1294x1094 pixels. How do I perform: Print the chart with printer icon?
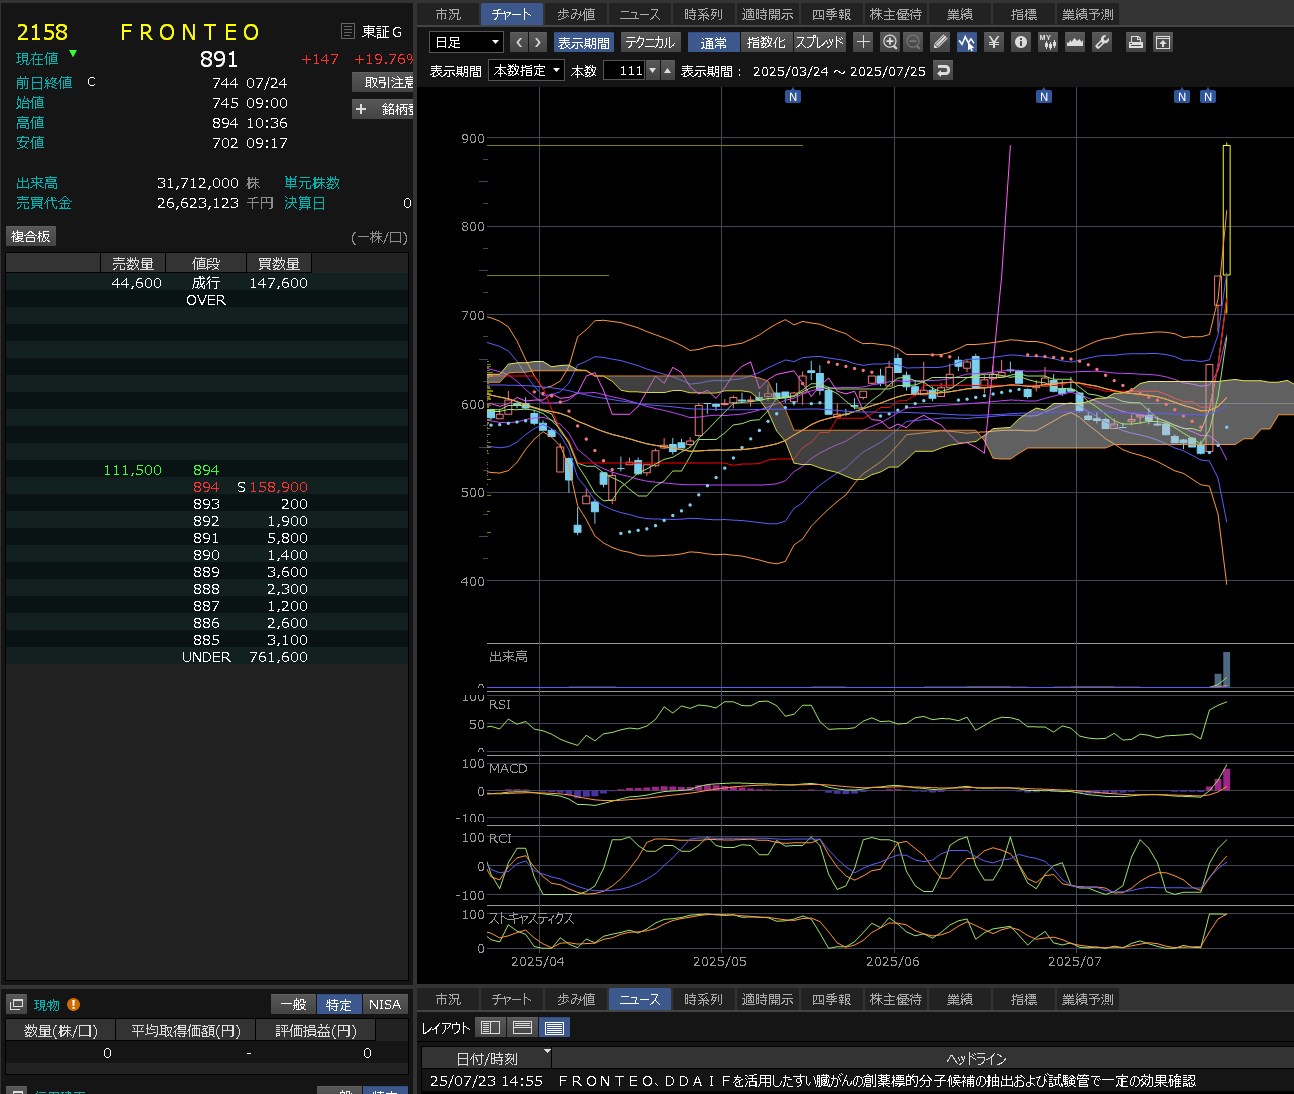[1135, 42]
